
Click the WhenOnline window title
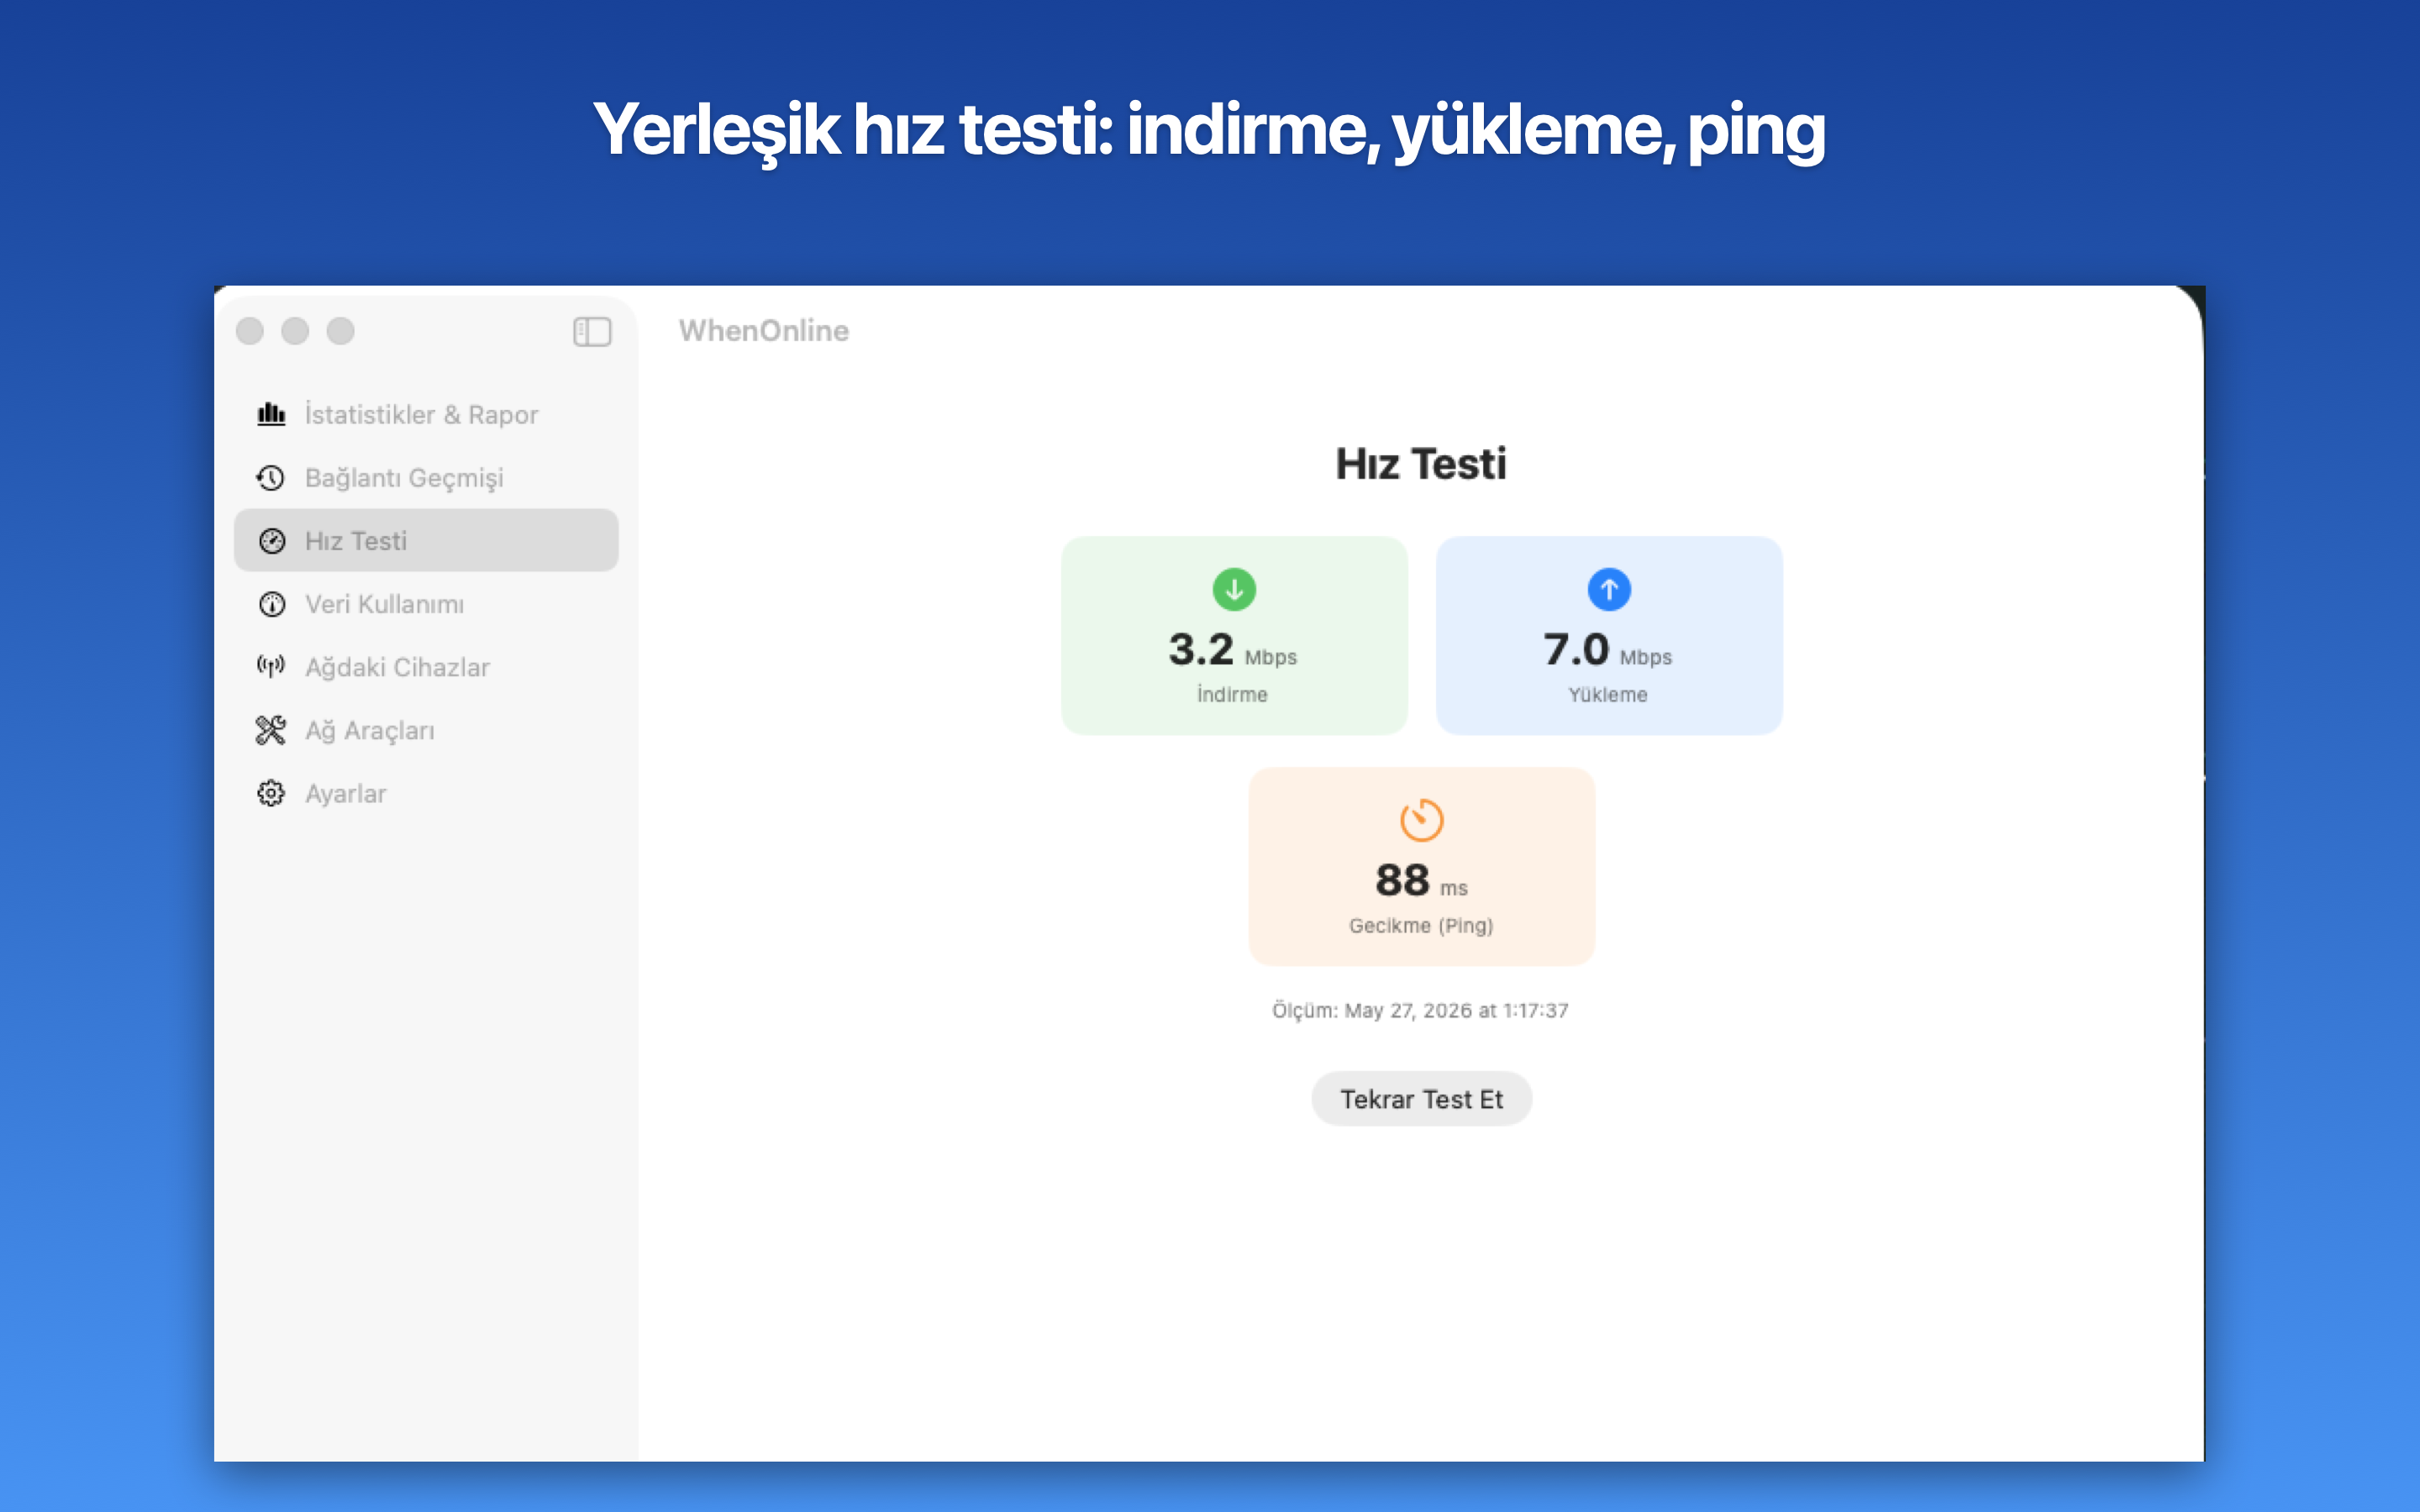click(x=764, y=331)
